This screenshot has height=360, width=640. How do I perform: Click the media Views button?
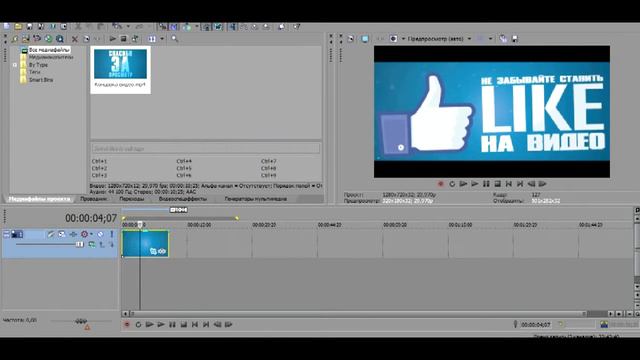[x=152, y=39]
